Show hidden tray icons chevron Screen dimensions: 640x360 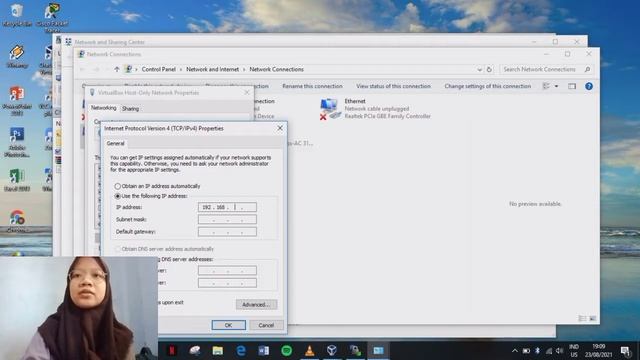tap(515, 351)
